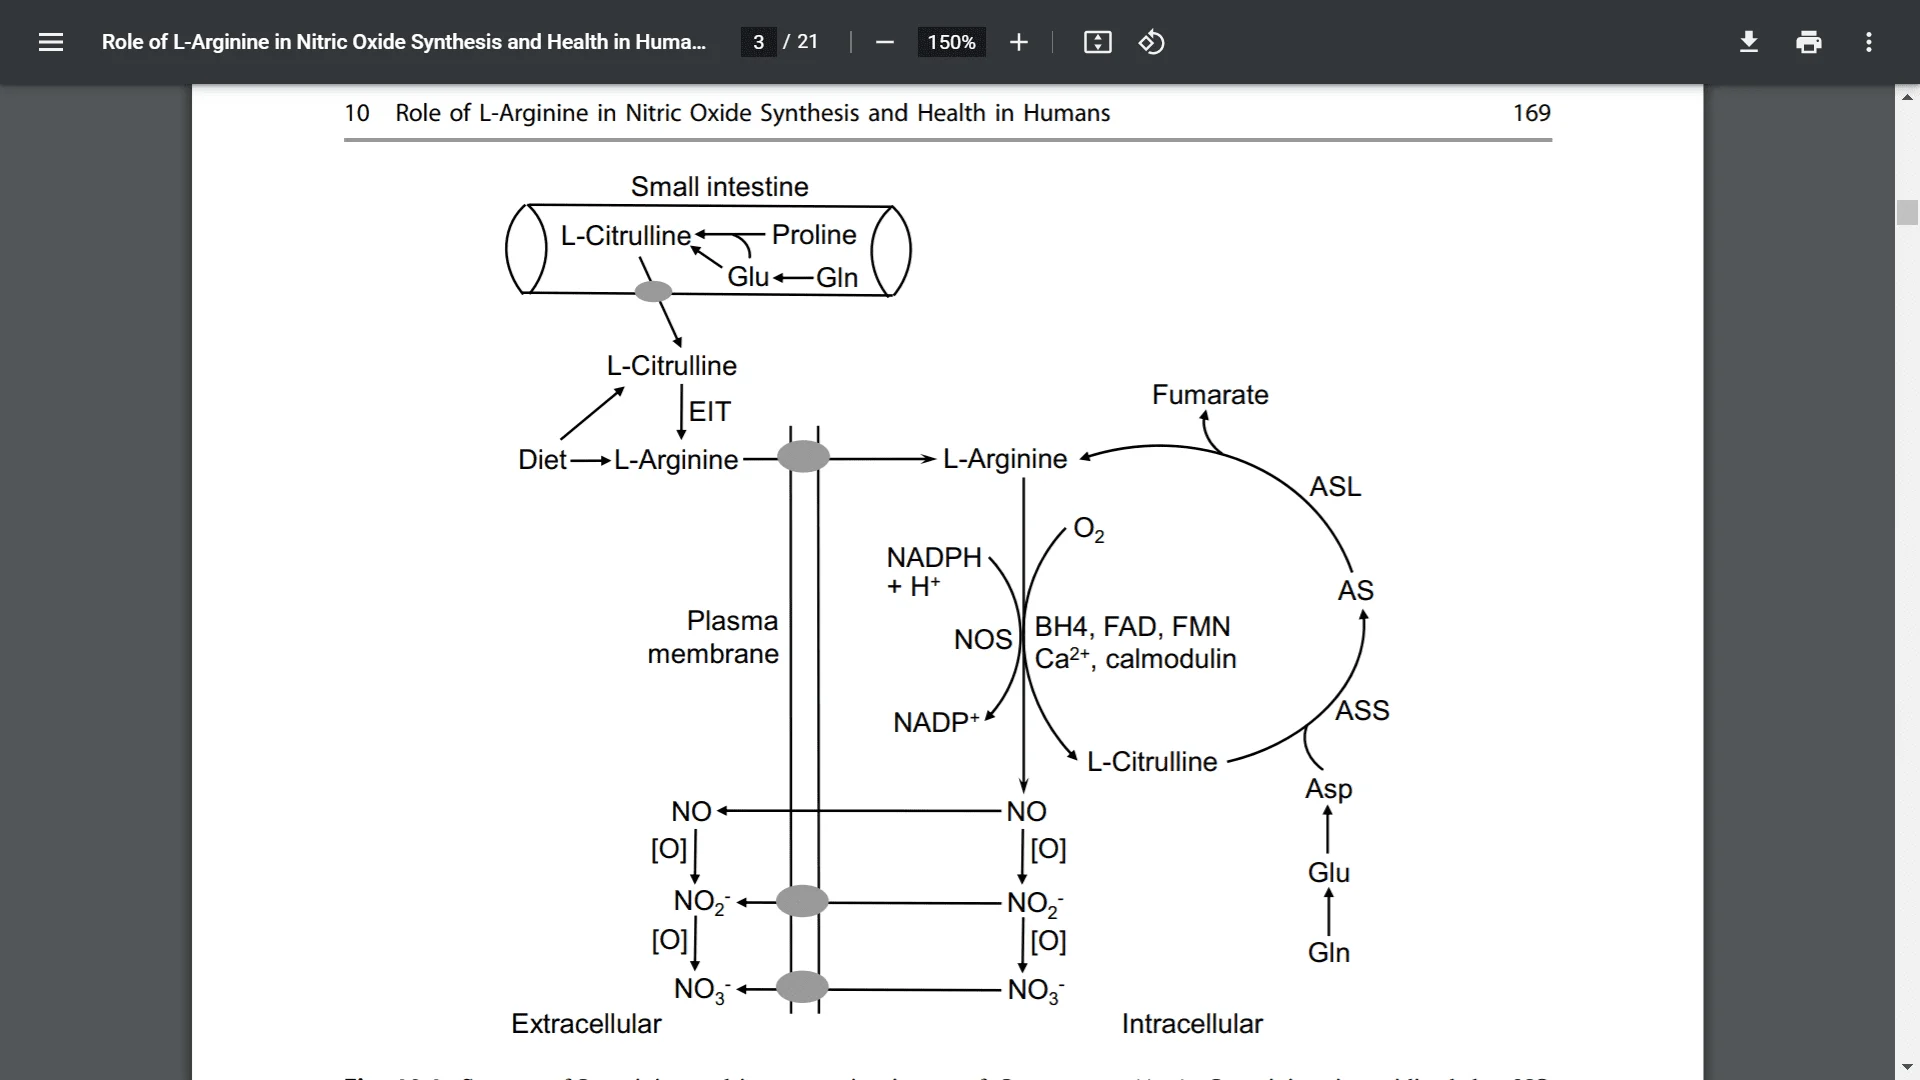Download the PDF file
The image size is (1920, 1080).
[1749, 42]
